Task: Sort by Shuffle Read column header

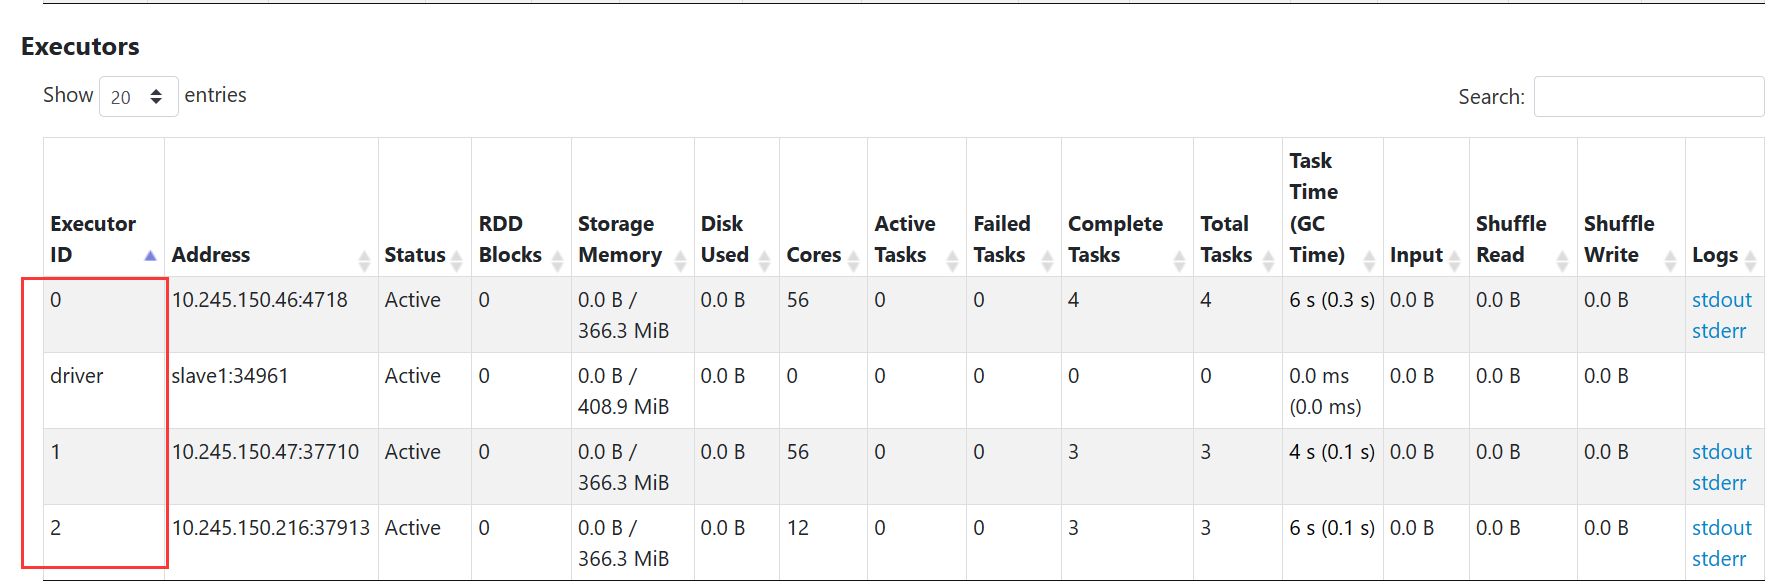Action: click(x=1510, y=239)
